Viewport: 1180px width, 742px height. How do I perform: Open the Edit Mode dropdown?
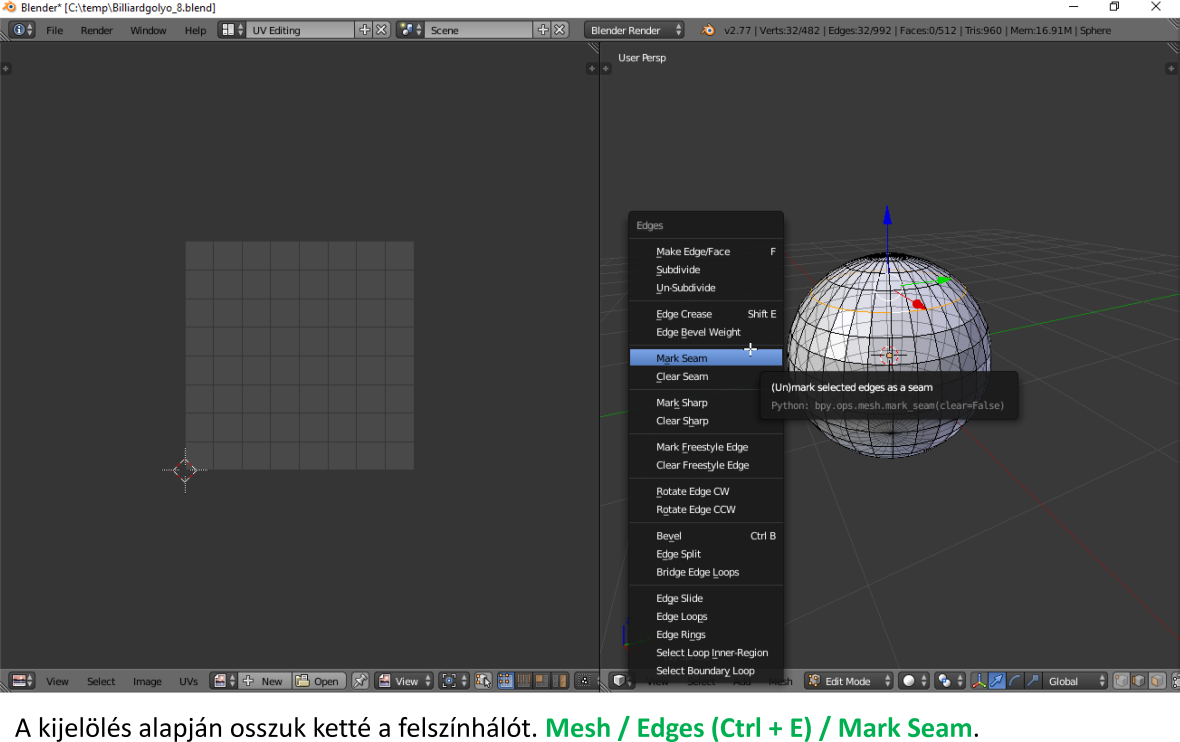(x=848, y=681)
